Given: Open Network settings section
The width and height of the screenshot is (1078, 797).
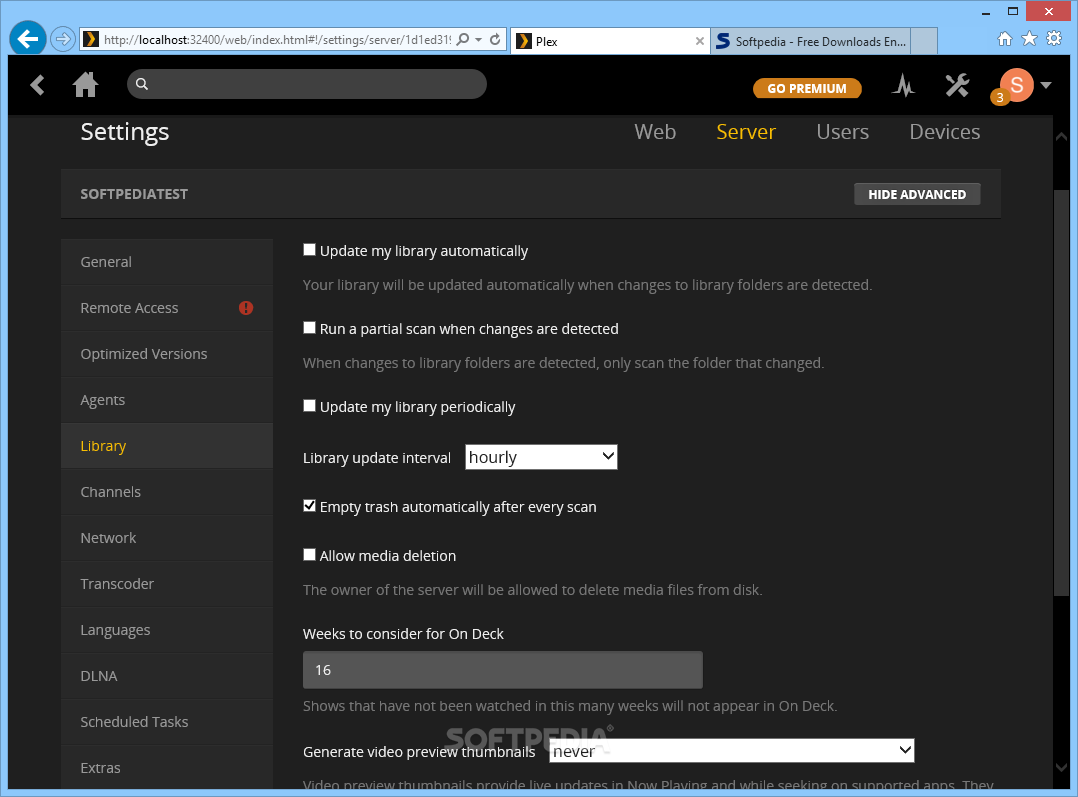Looking at the screenshot, I should [x=167, y=538].
